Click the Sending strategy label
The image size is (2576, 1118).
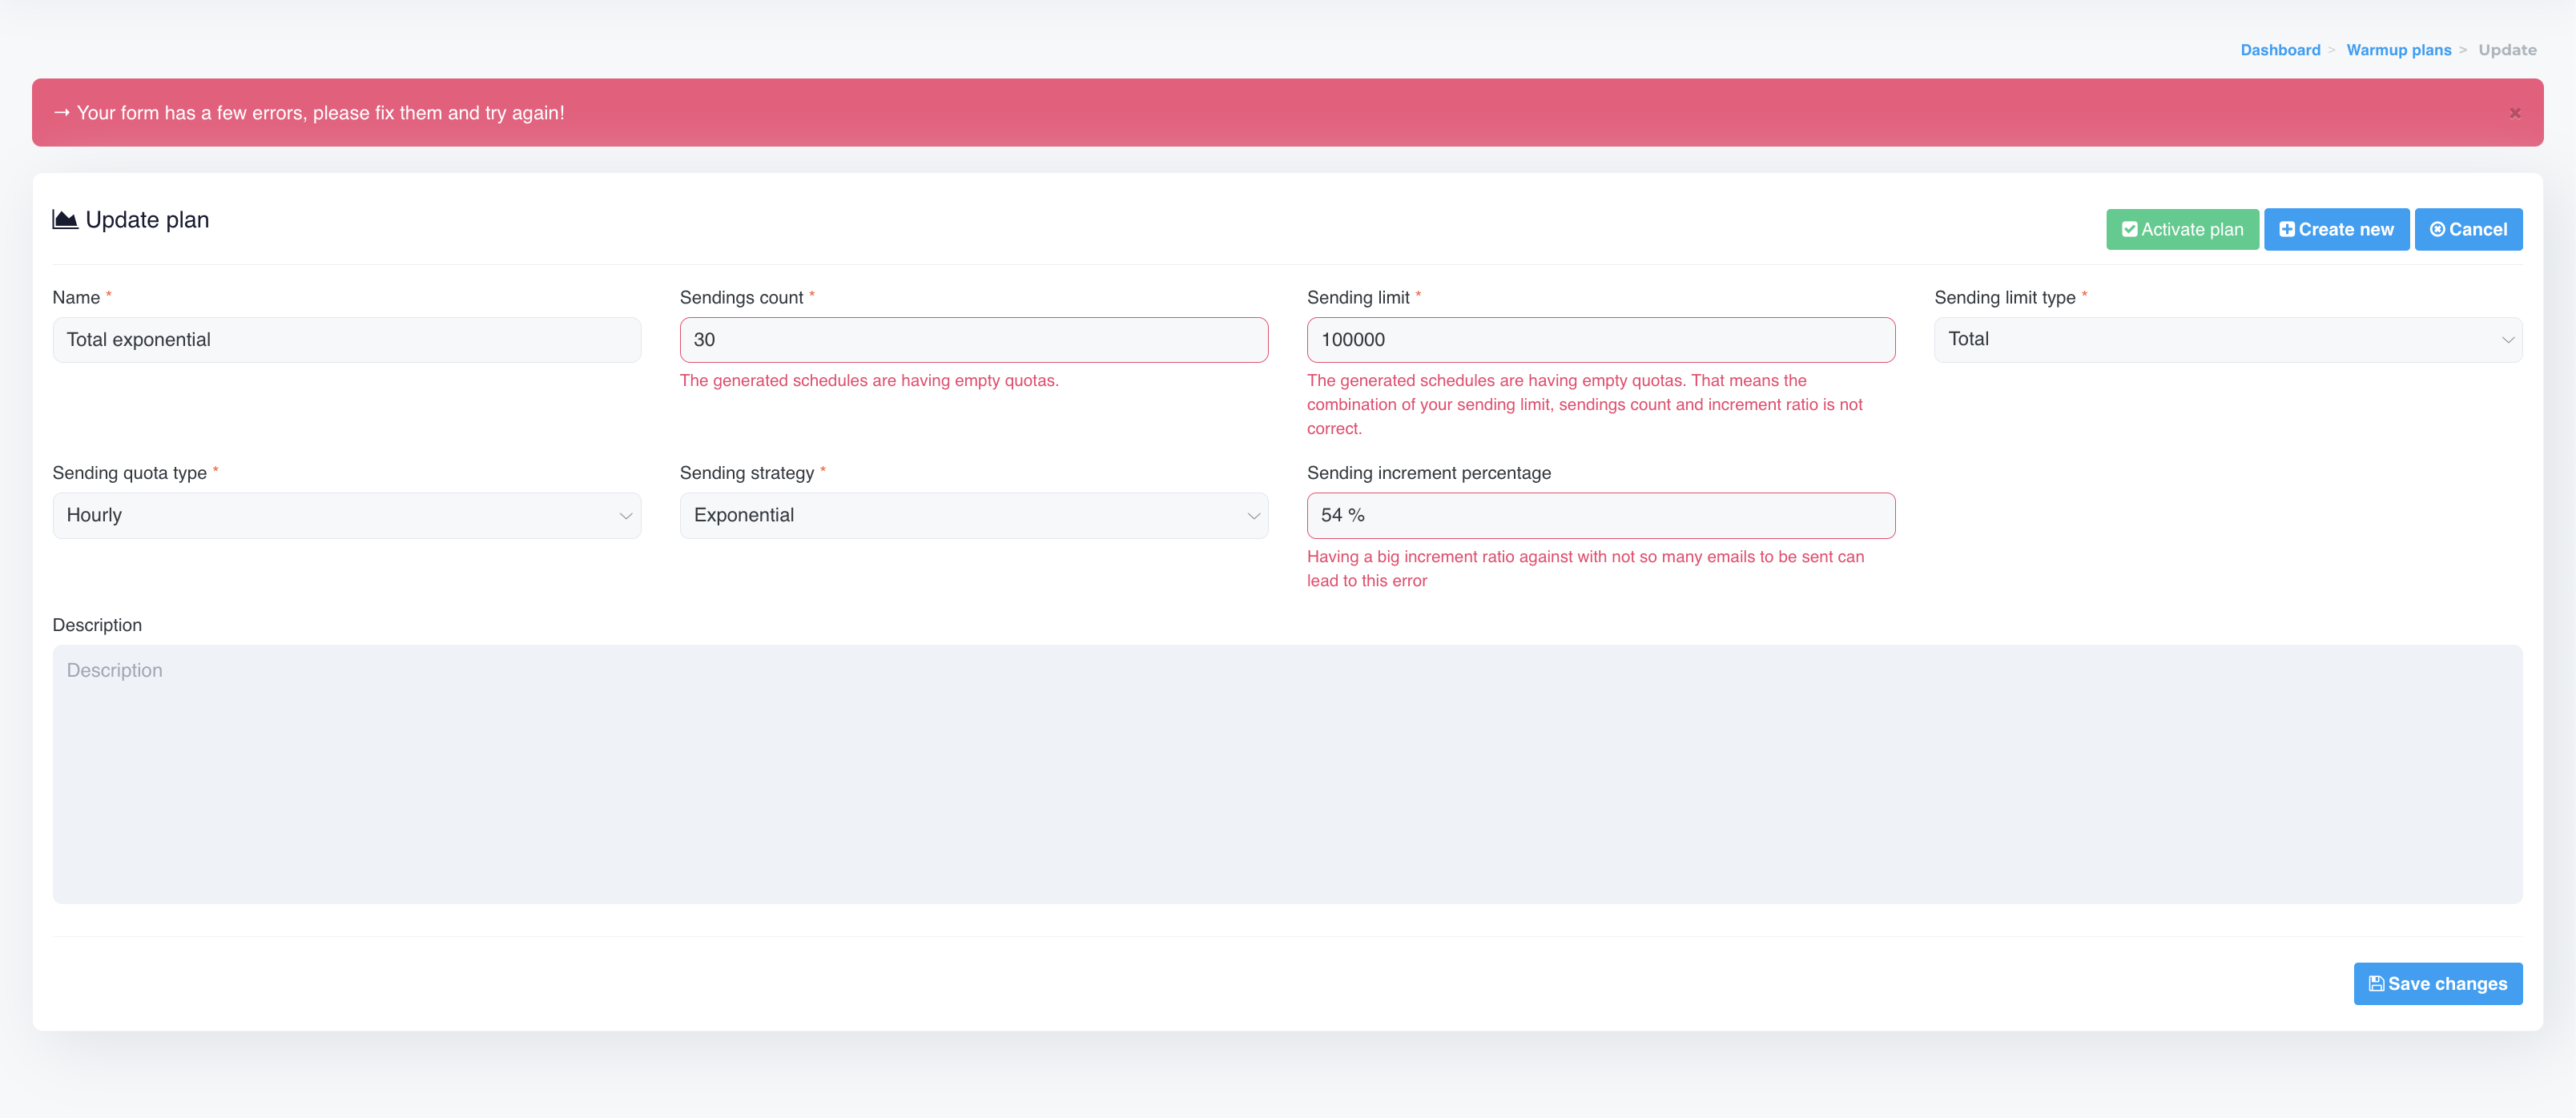[747, 473]
